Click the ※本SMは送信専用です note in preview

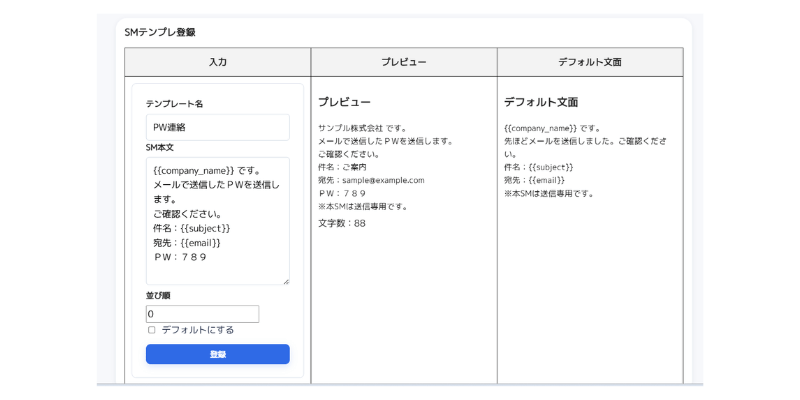[x=363, y=207]
